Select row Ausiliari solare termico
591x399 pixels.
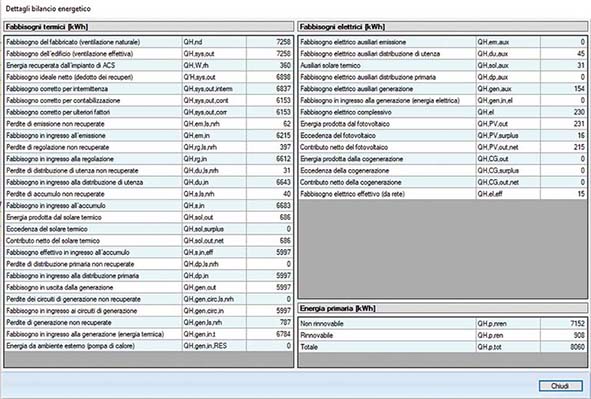point(442,65)
